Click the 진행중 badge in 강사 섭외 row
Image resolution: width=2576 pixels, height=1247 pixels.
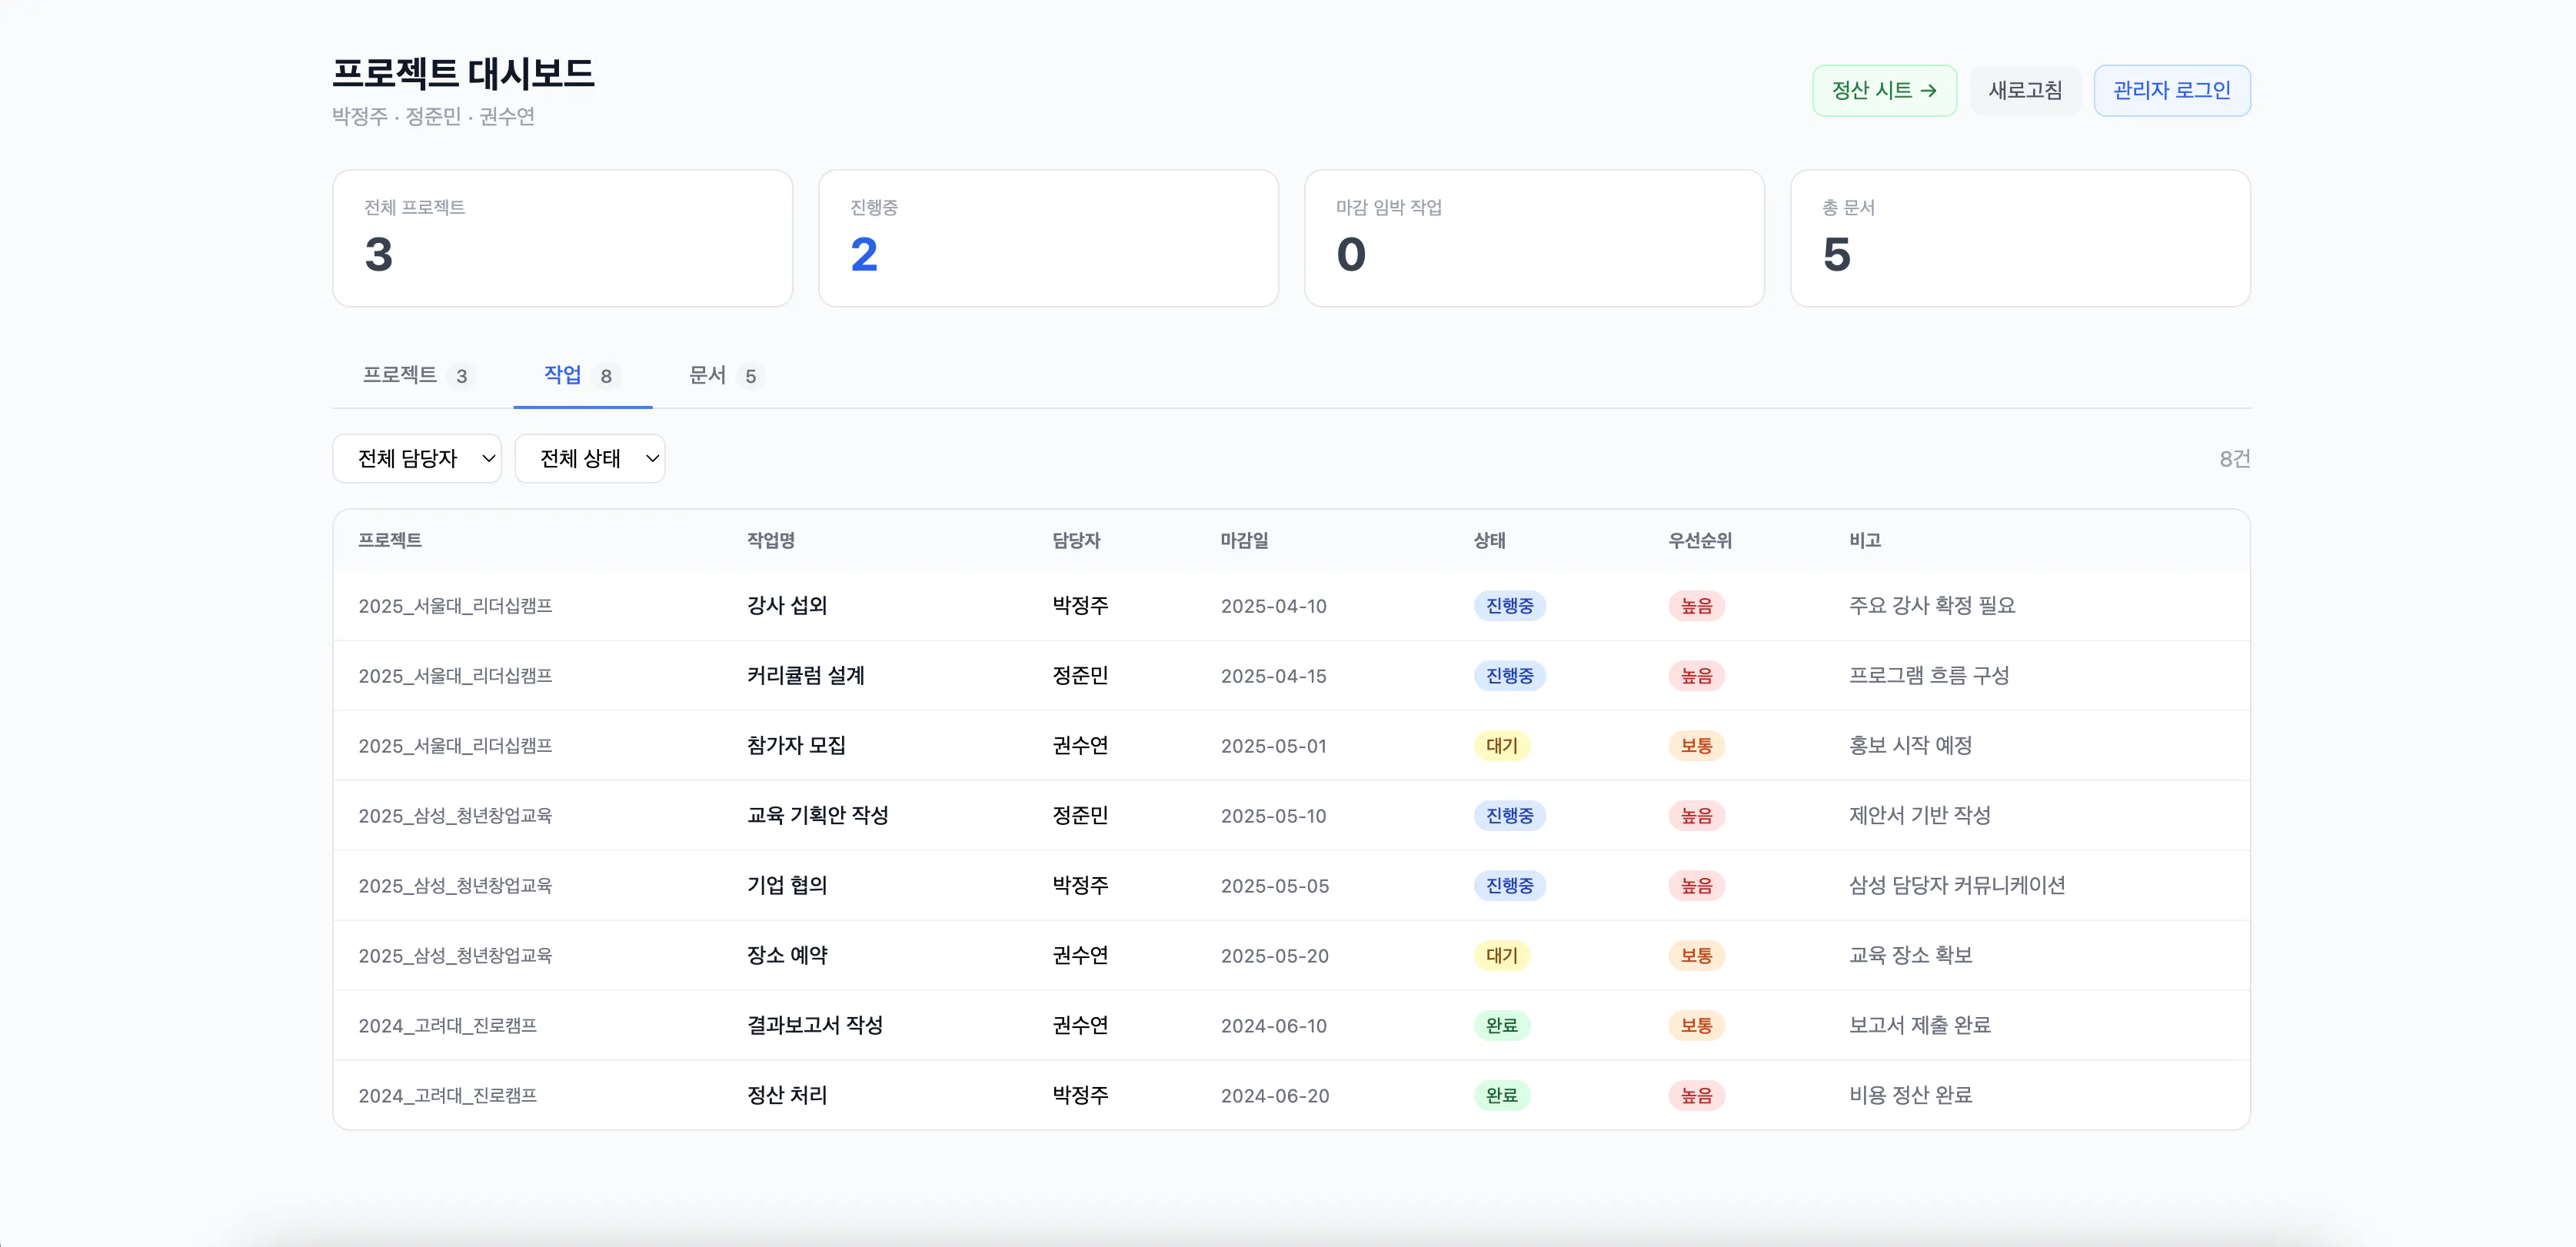click(x=1509, y=606)
